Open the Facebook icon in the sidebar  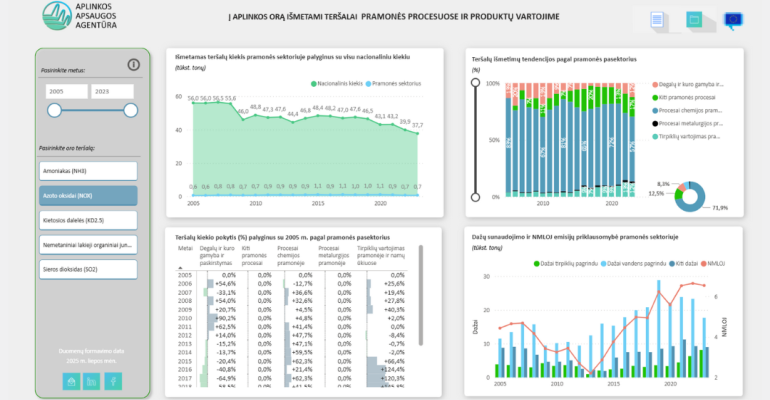pyautogui.click(x=113, y=381)
